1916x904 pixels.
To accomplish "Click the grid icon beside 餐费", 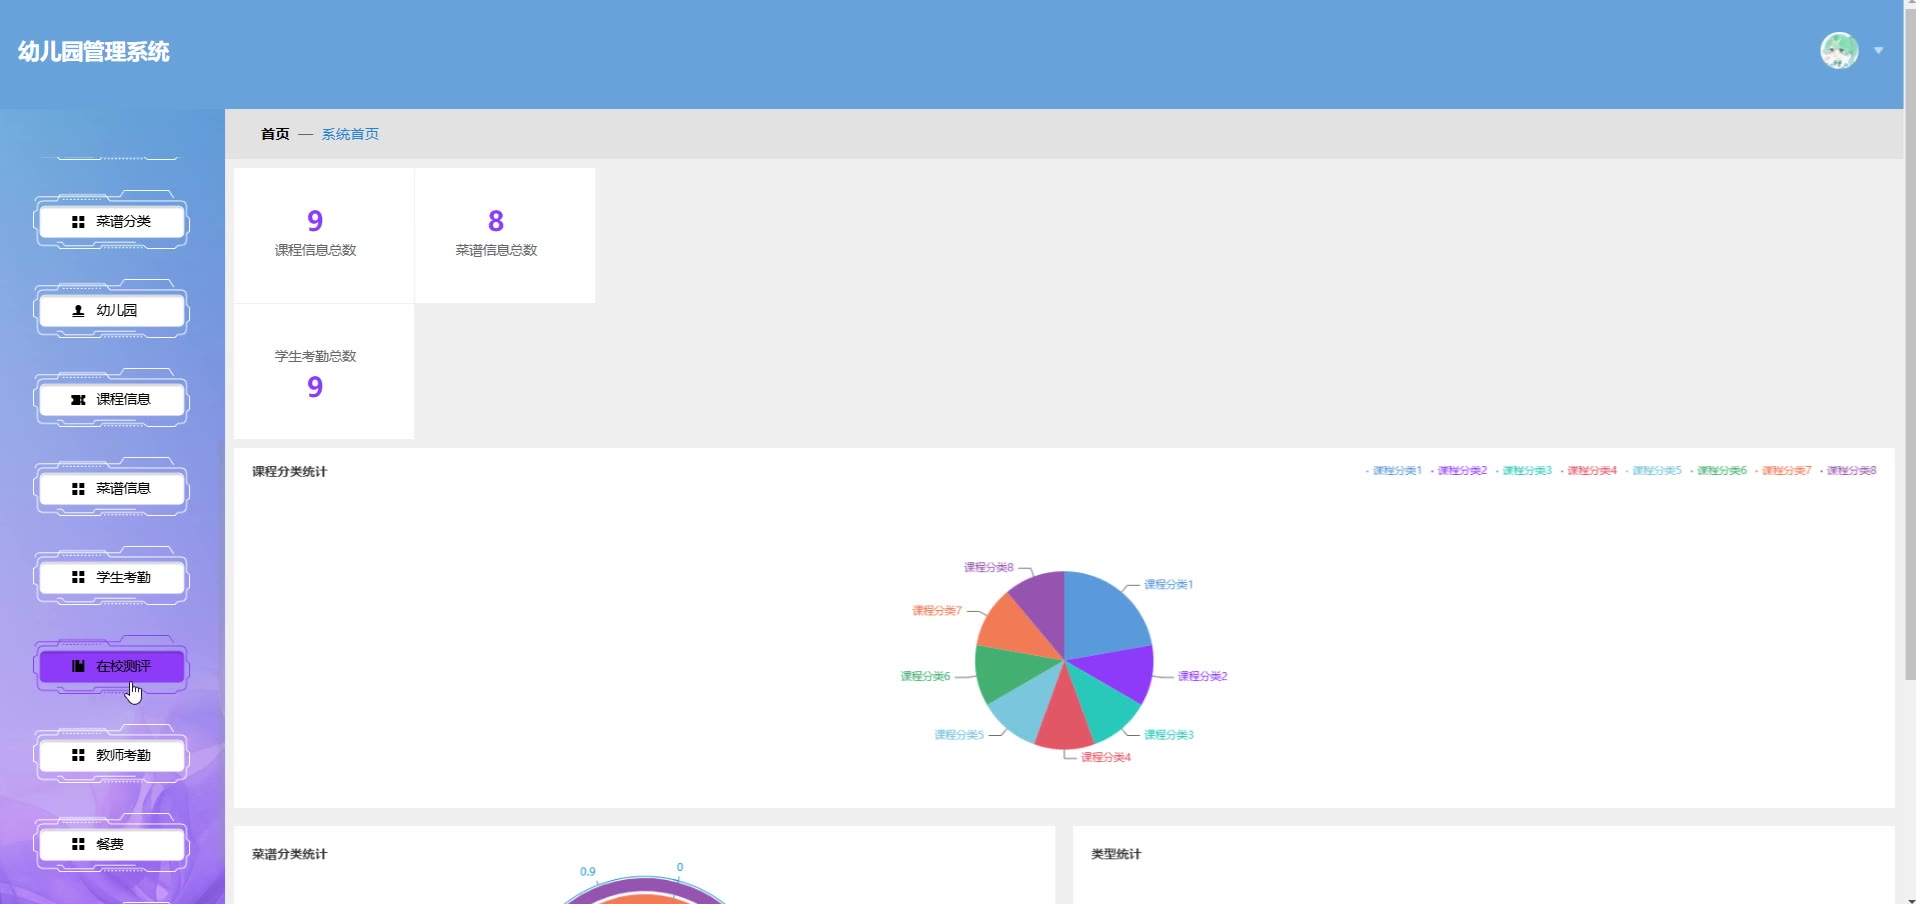I will pyautogui.click(x=78, y=844).
